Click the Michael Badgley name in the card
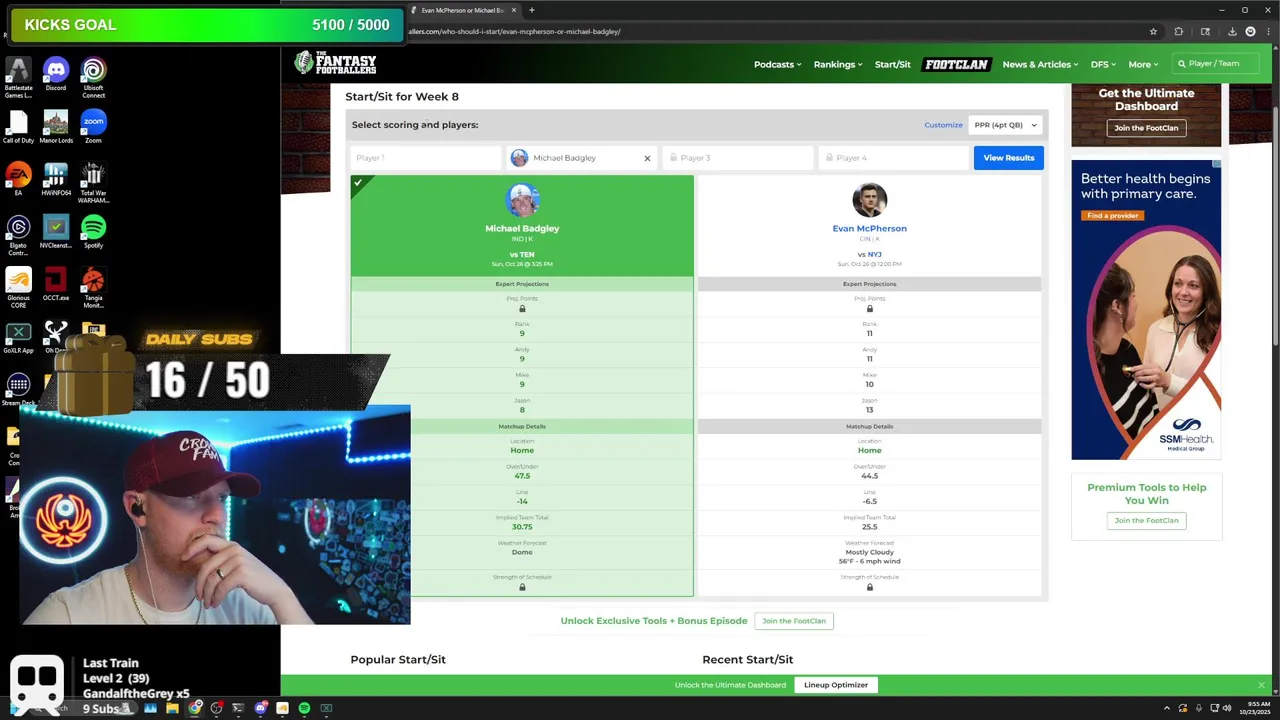The width and height of the screenshot is (1280, 720). point(522,228)
